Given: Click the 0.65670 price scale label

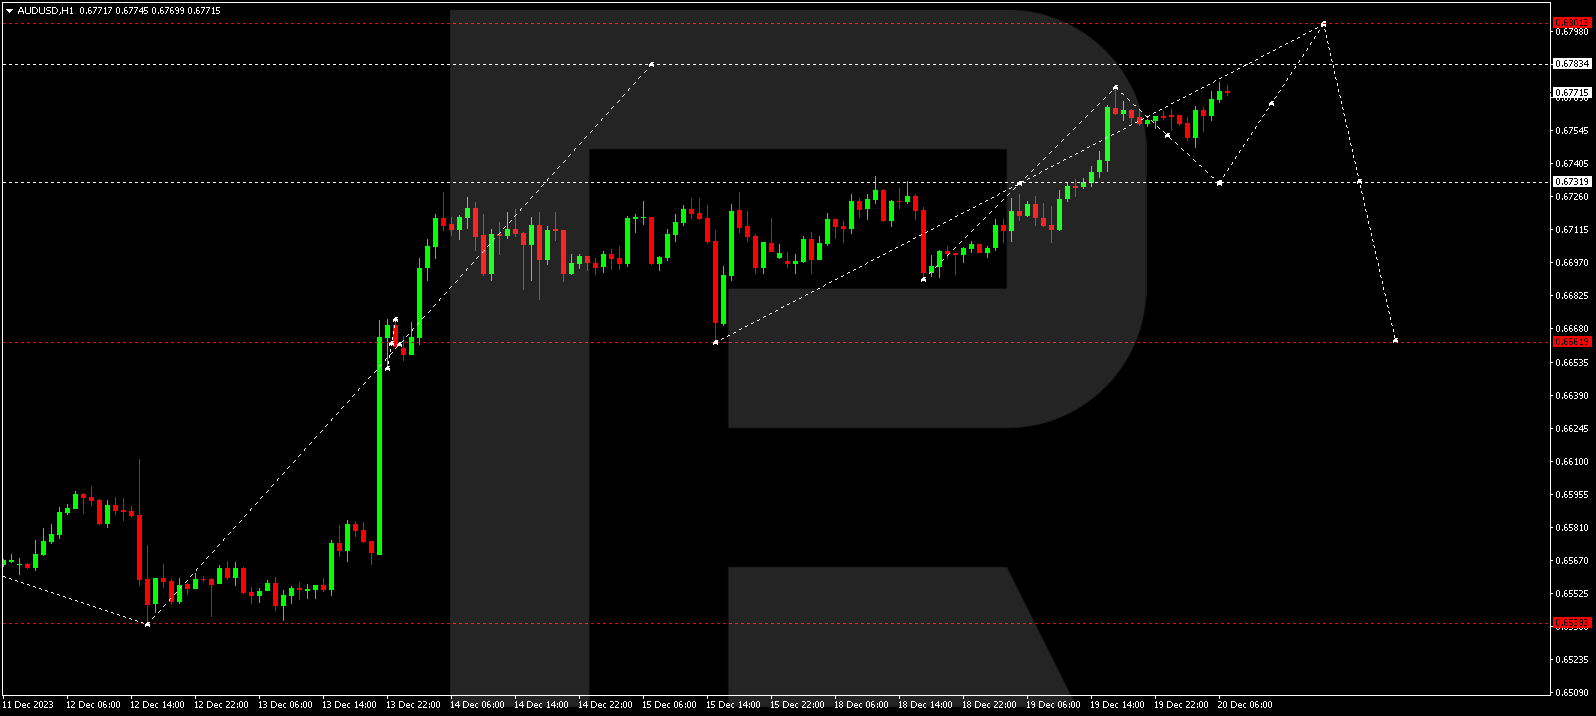Looking at the screenshot, I should 1571,560.
